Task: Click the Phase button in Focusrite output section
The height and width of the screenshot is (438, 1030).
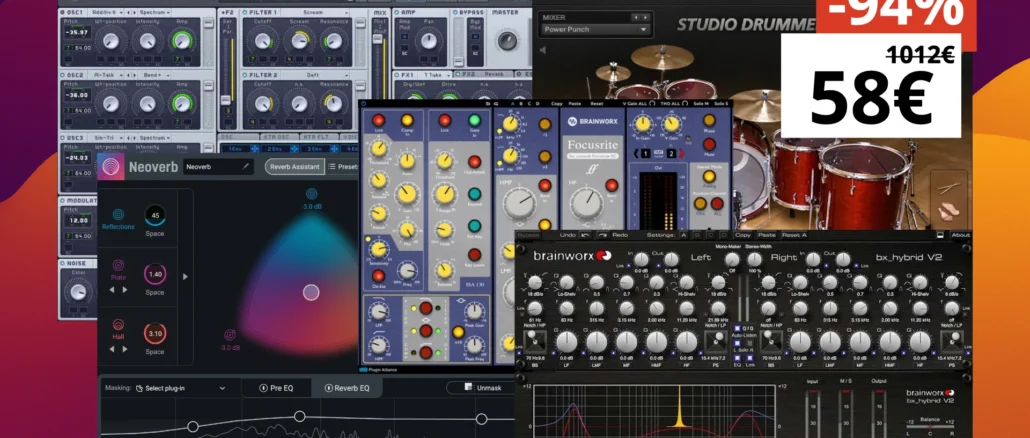Action: click(709, 120)
